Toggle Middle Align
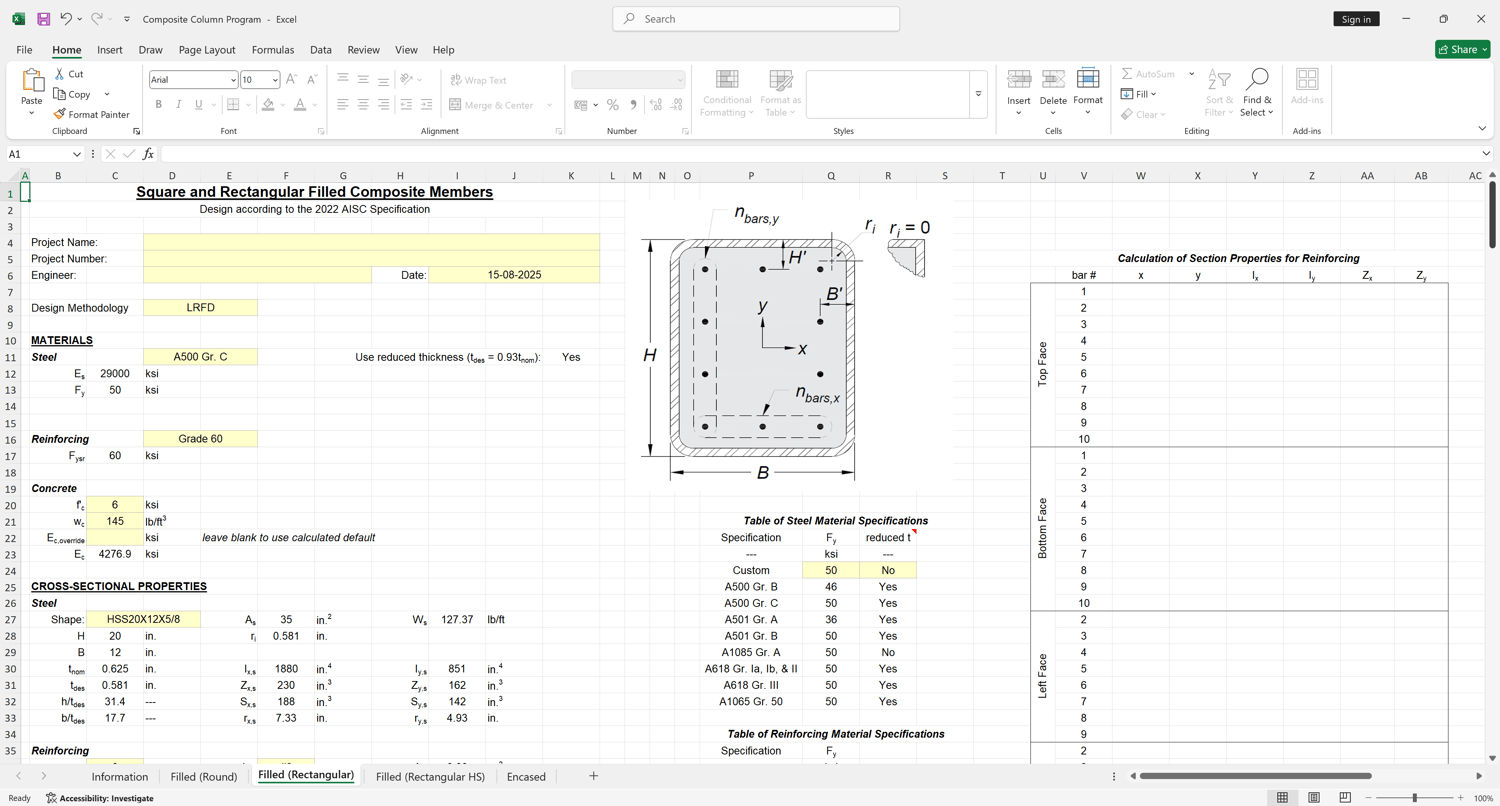The width and height of the screenshot is (1500, 806). (363, 80)
